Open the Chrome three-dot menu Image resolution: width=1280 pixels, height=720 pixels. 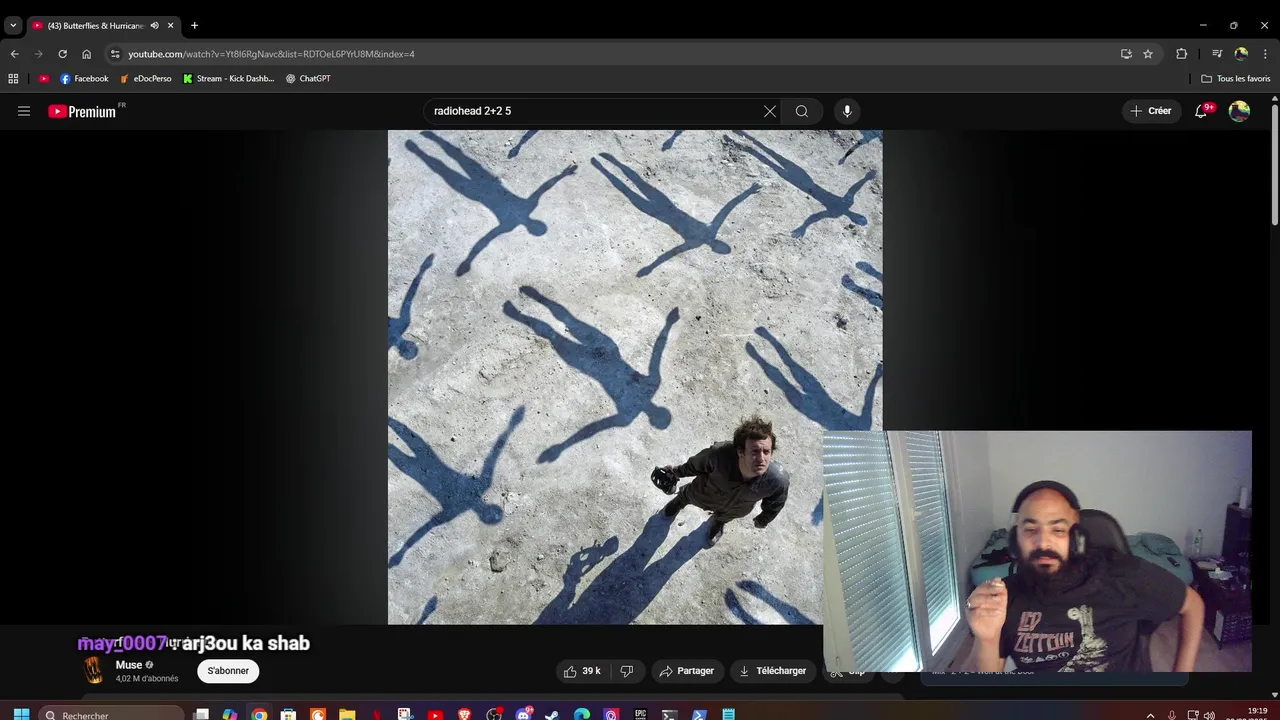(x=1265, y=54)
